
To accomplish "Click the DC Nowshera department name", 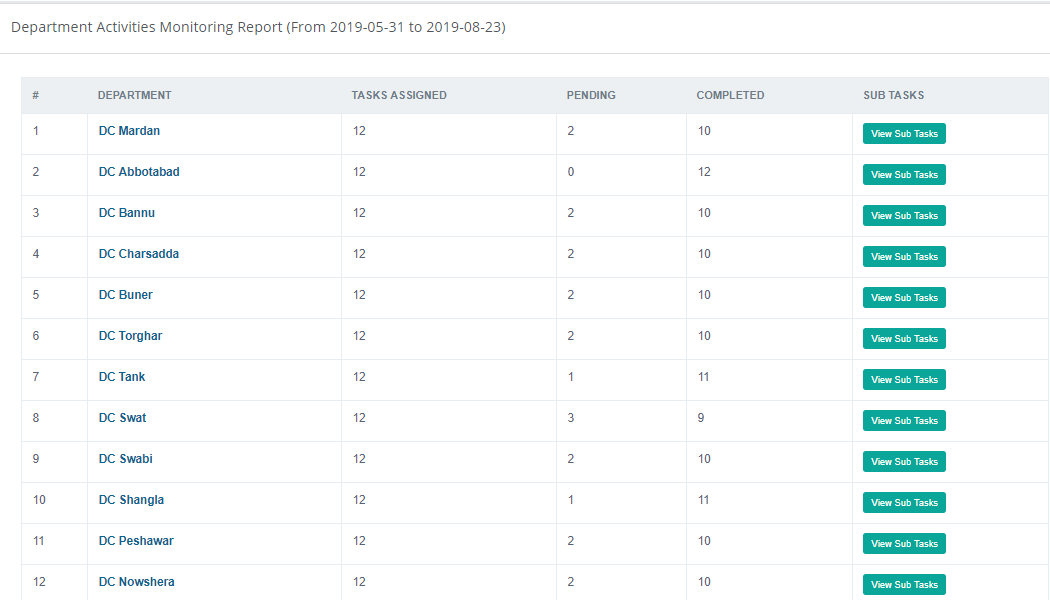I will [x=136, y=582].
